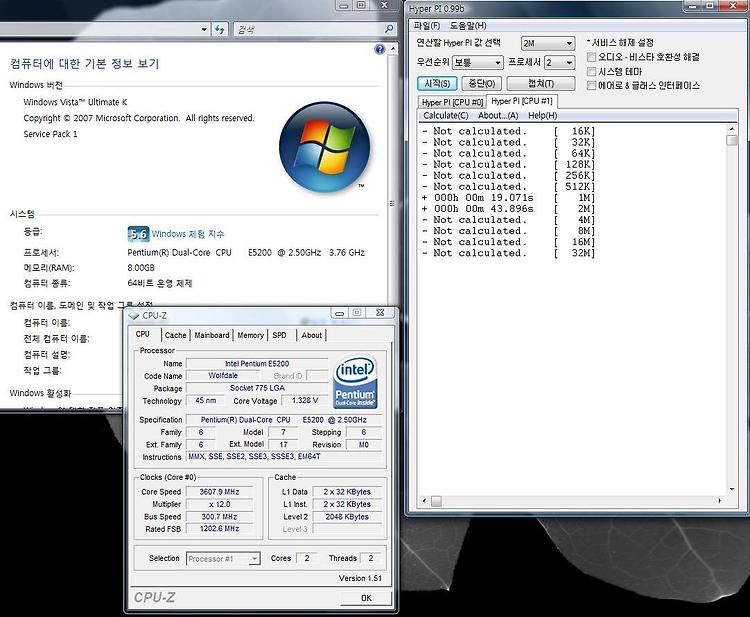Image resolution: width=750 pixels, height=617 pixels.
Task: Open the About tab in CPU-Z
Action: [311, 335]
